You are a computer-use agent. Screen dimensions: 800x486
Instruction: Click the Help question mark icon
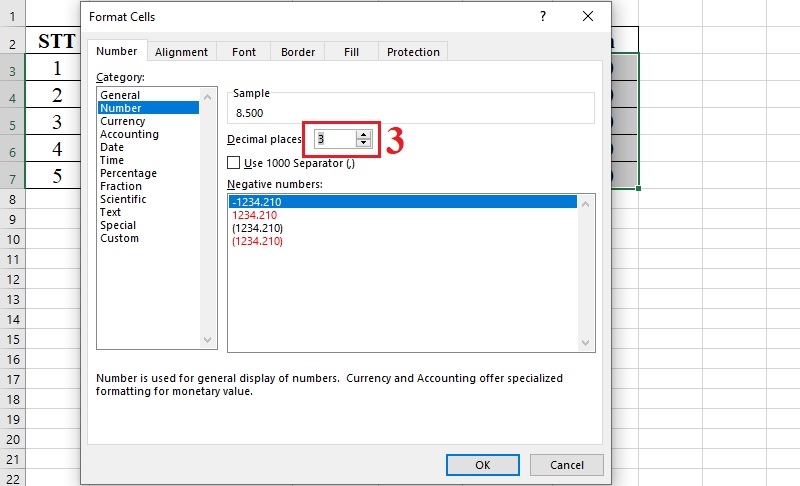point(543,16)
